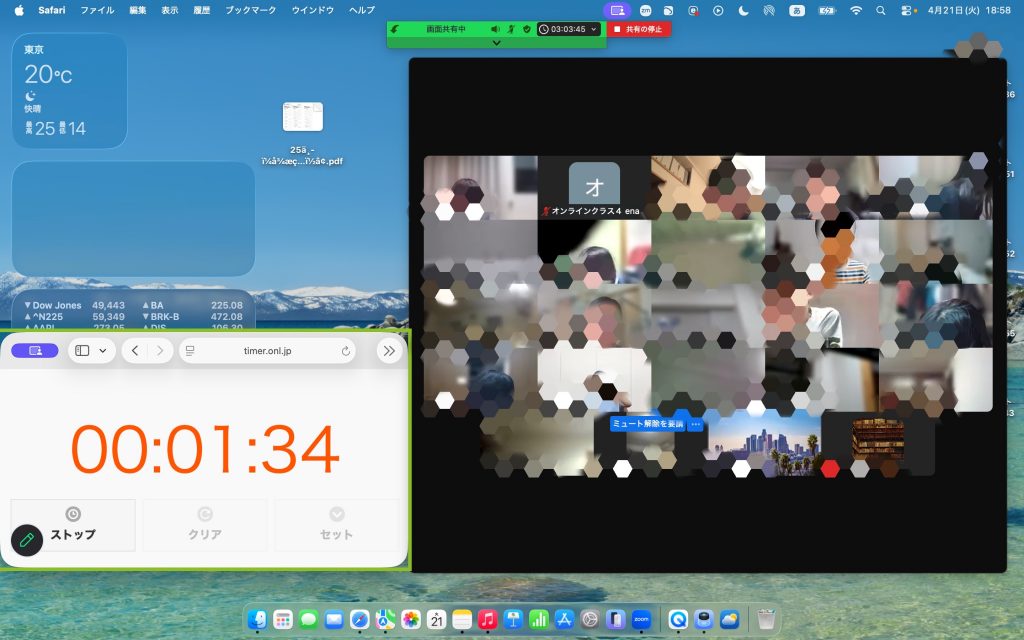This screenshot has width=1024, height=640.
Task: Show Safari toolbar overflow items
Action: (x=389, y=351)
